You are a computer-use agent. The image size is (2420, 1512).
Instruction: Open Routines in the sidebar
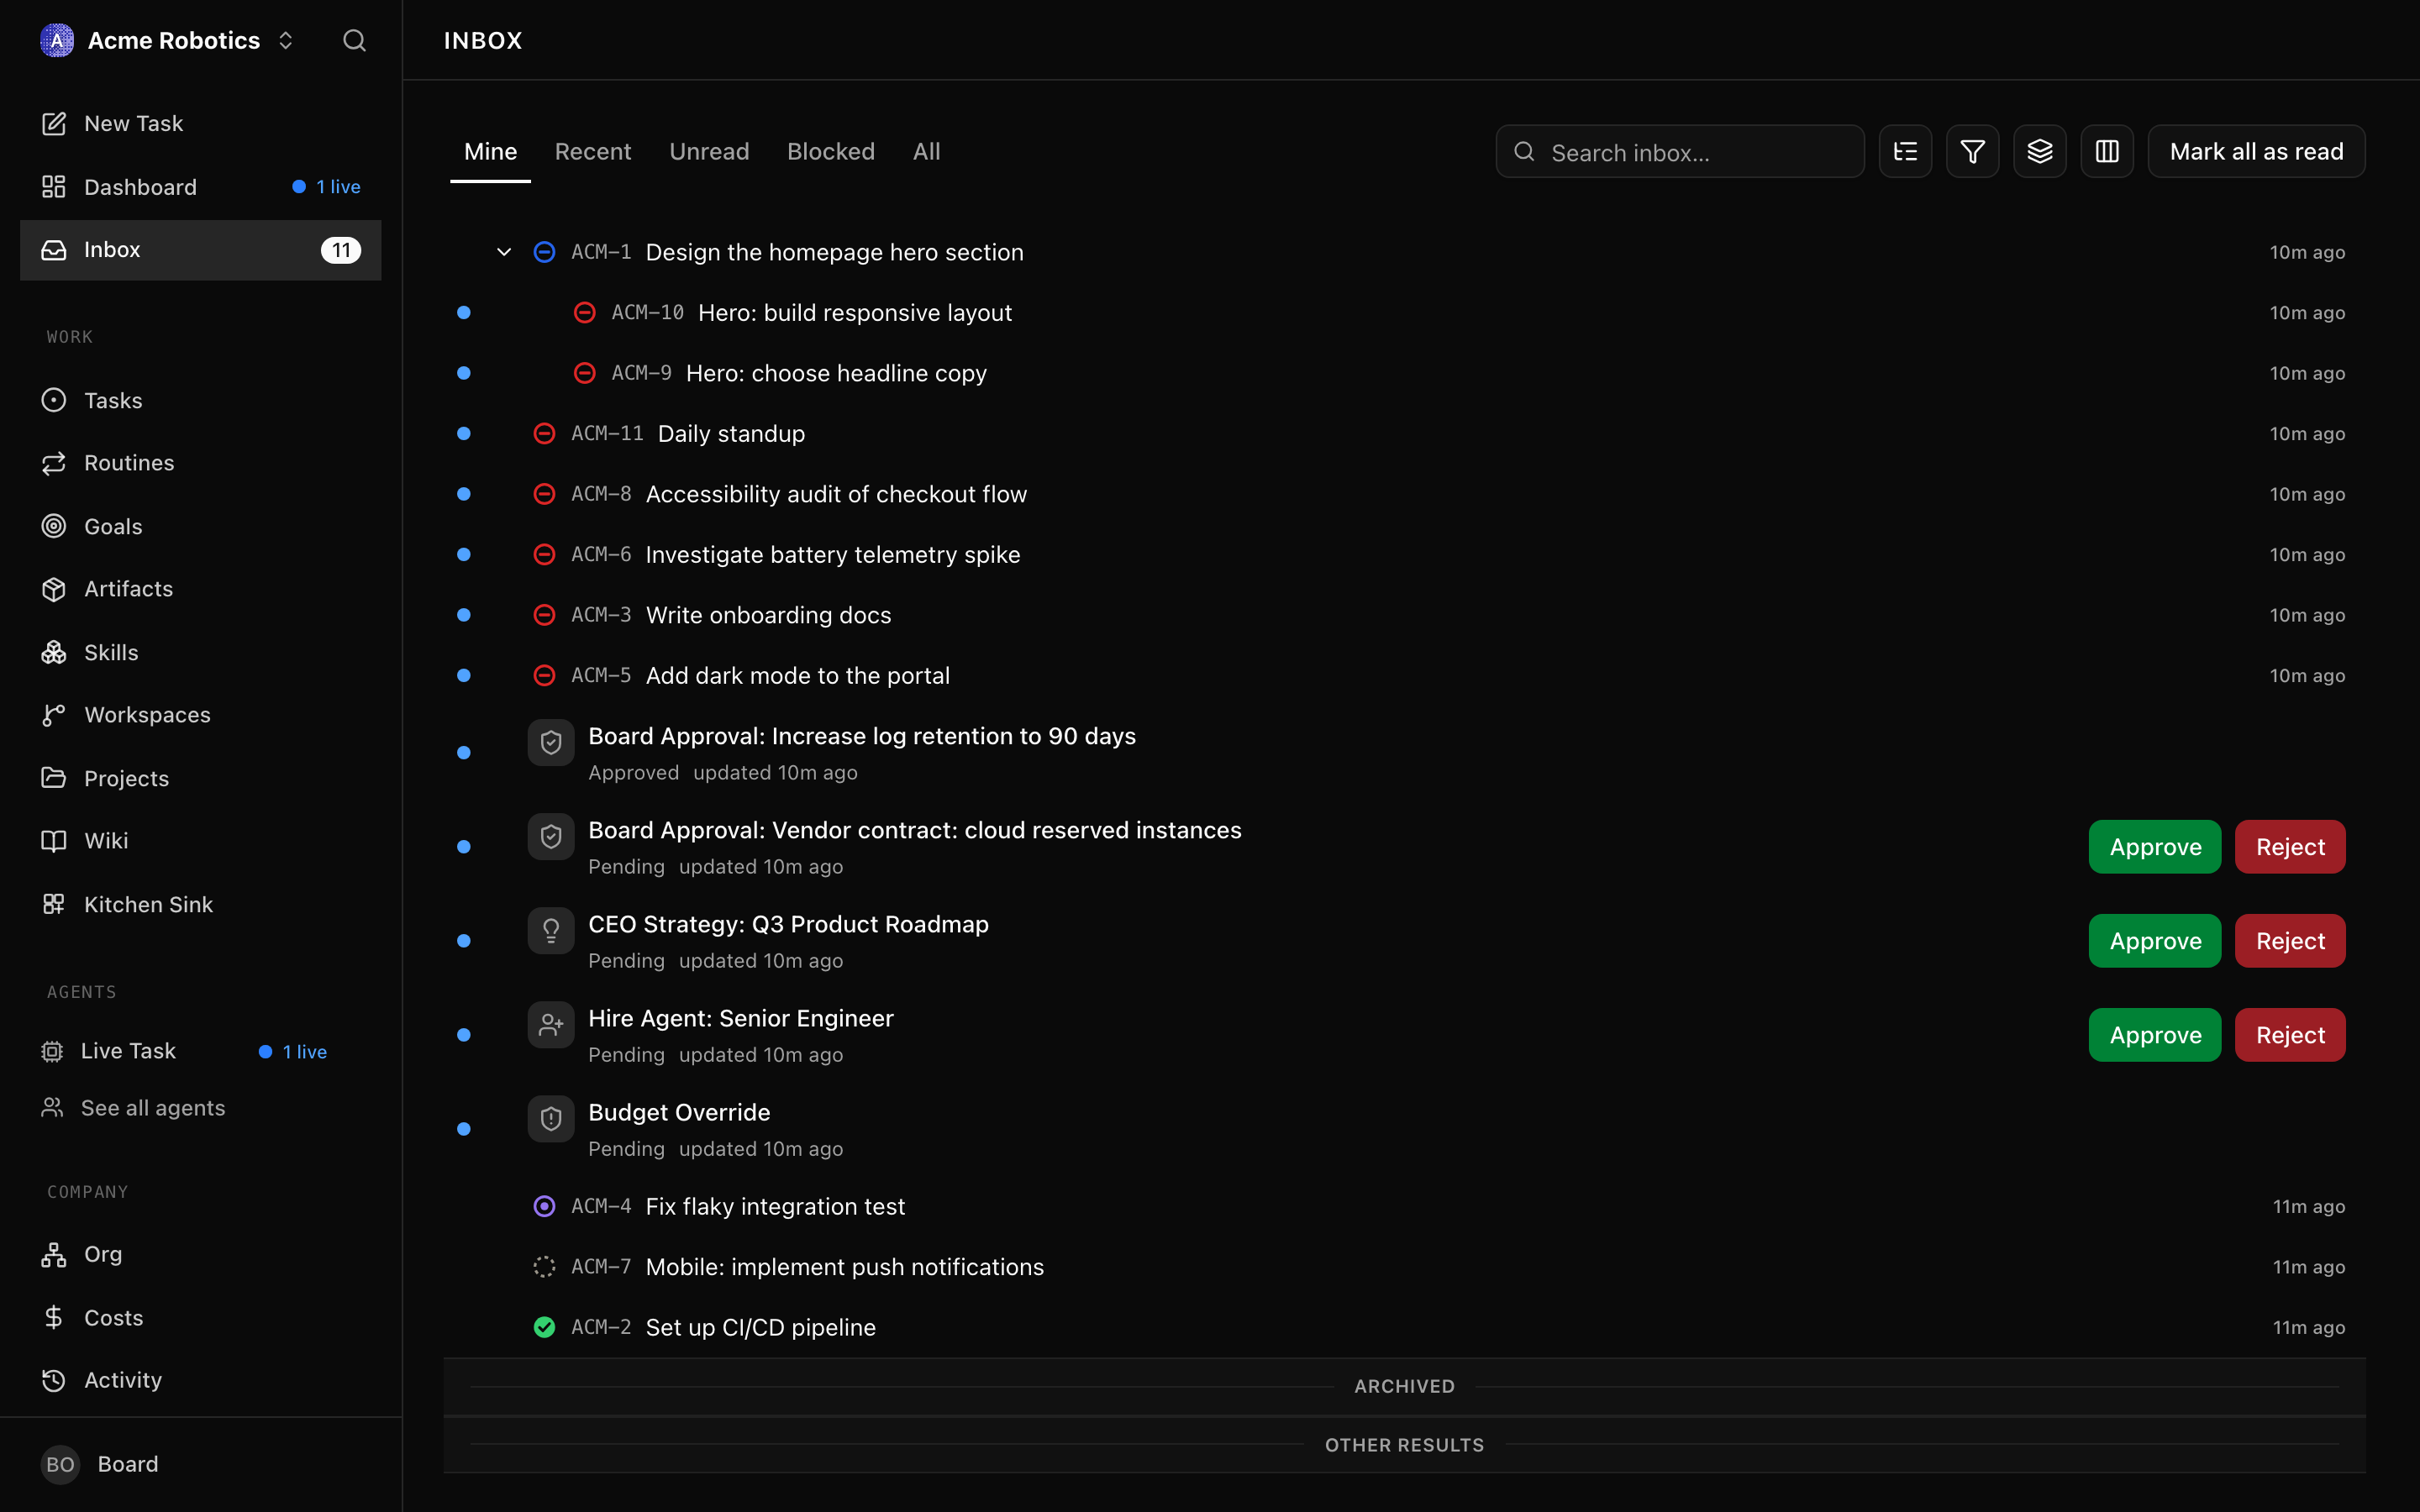200,463
